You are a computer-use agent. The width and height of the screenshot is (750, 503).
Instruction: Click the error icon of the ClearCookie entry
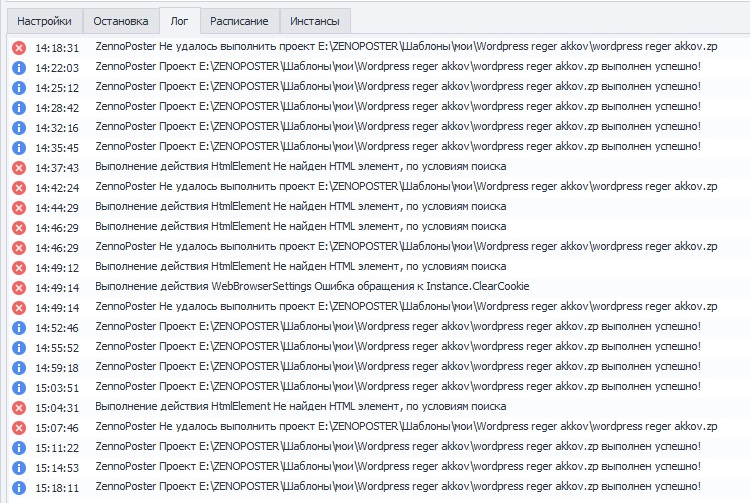pos(19,288)
